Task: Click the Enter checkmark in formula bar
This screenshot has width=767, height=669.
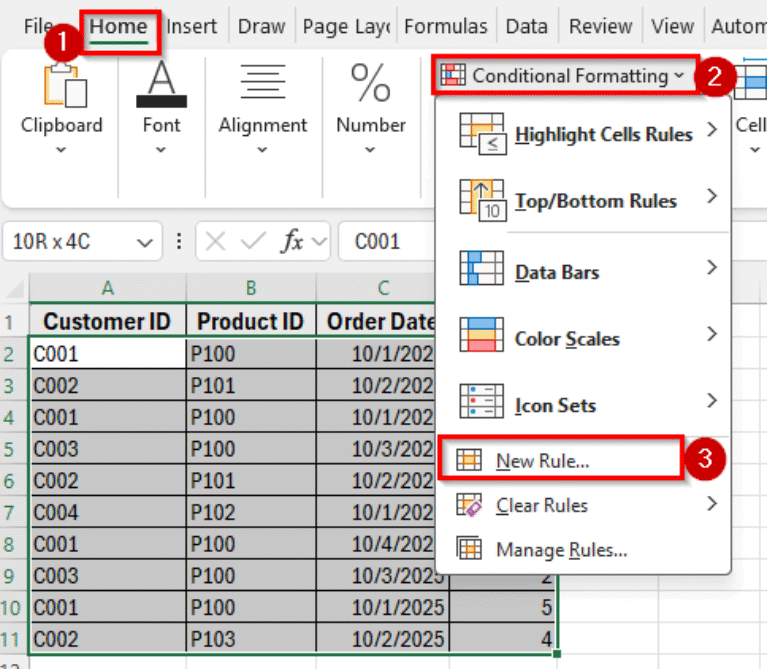Action: pyautogui.click(x=253, y=241)
